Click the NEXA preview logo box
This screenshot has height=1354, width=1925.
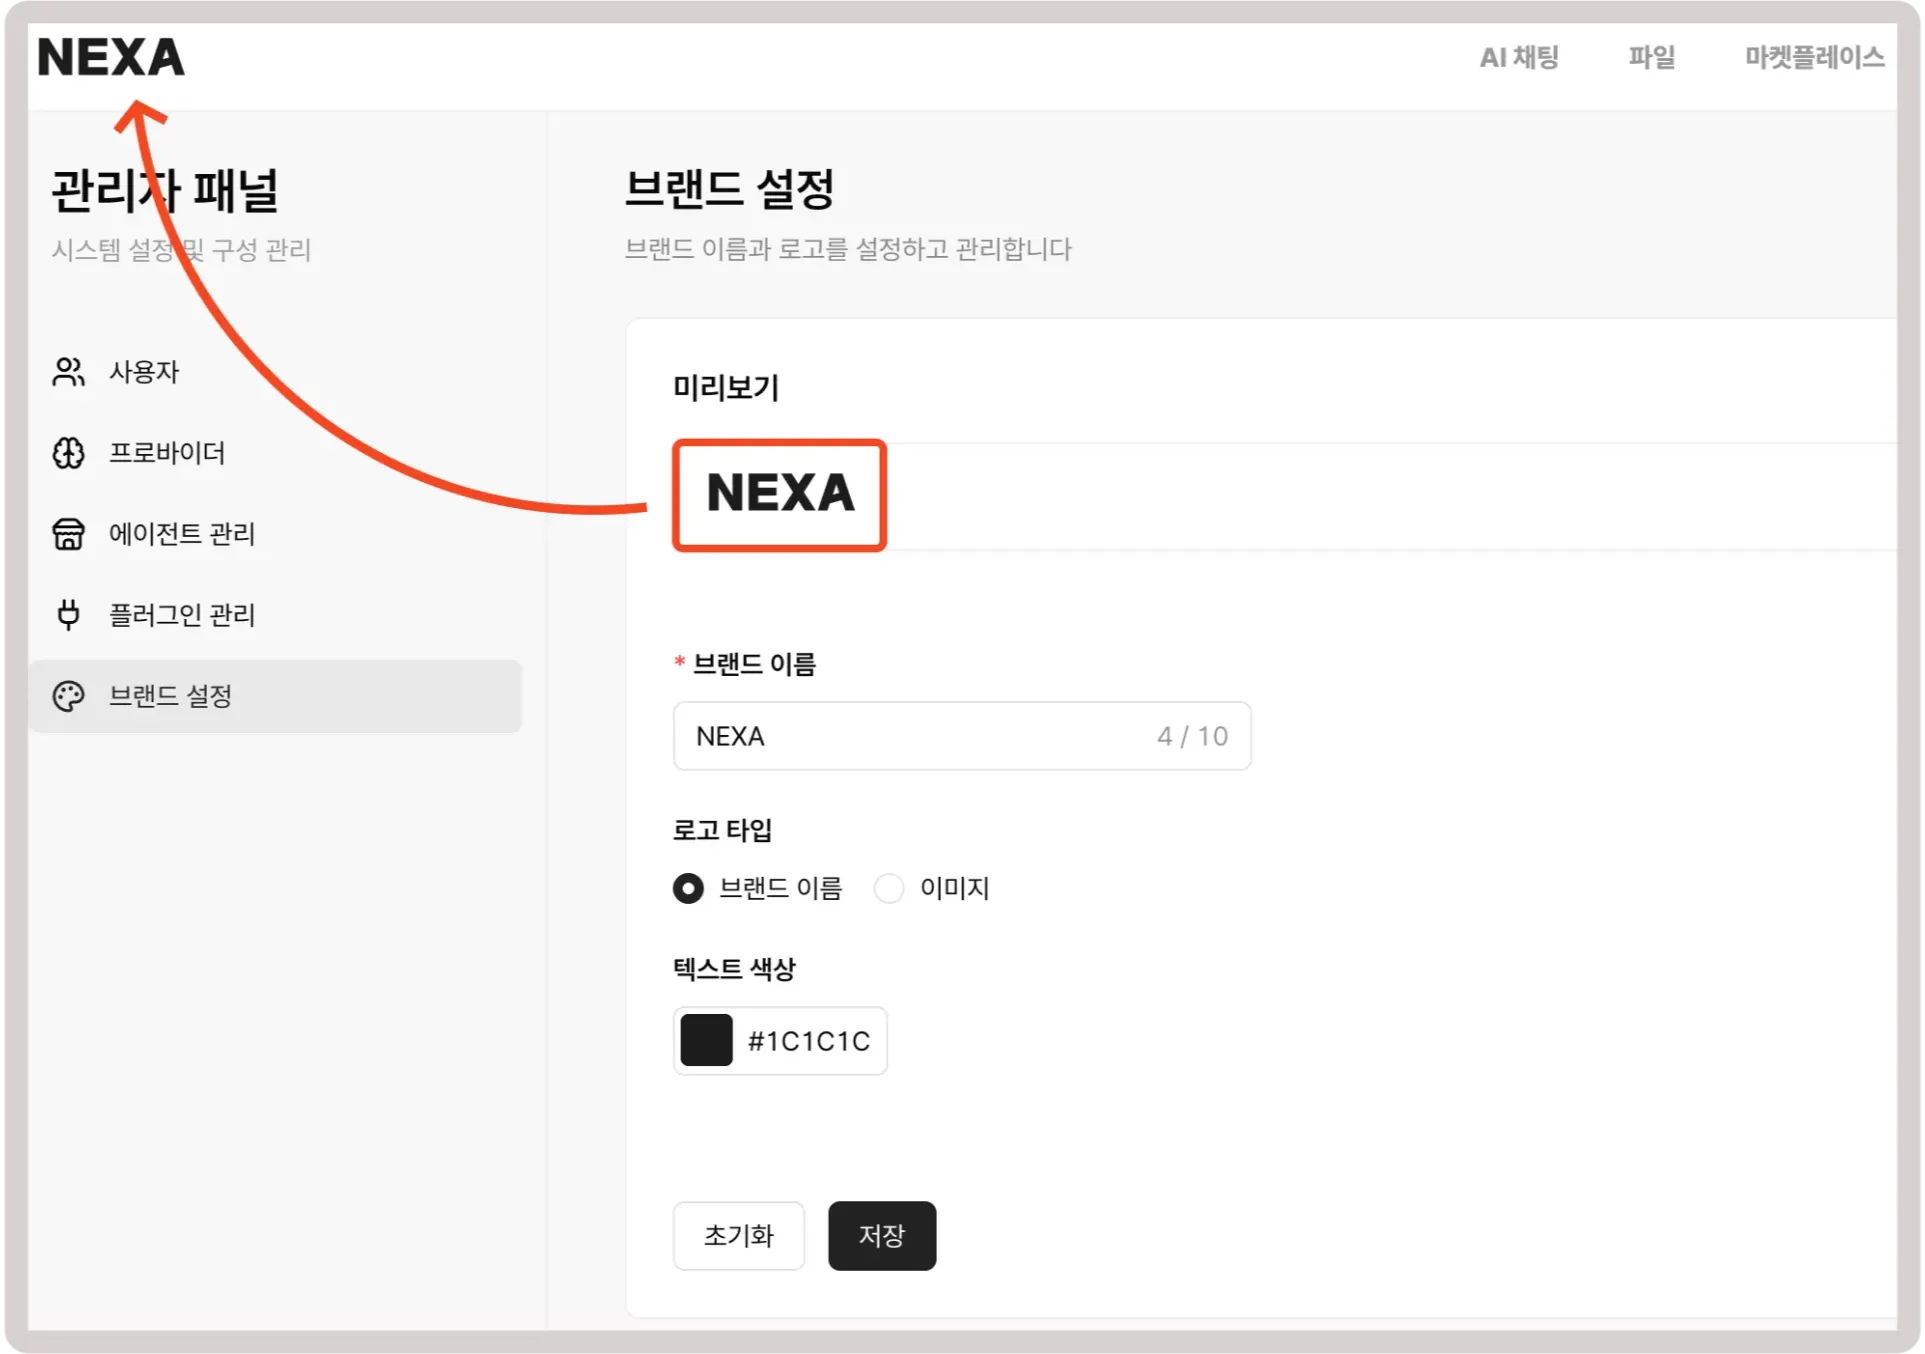[780, 494]
